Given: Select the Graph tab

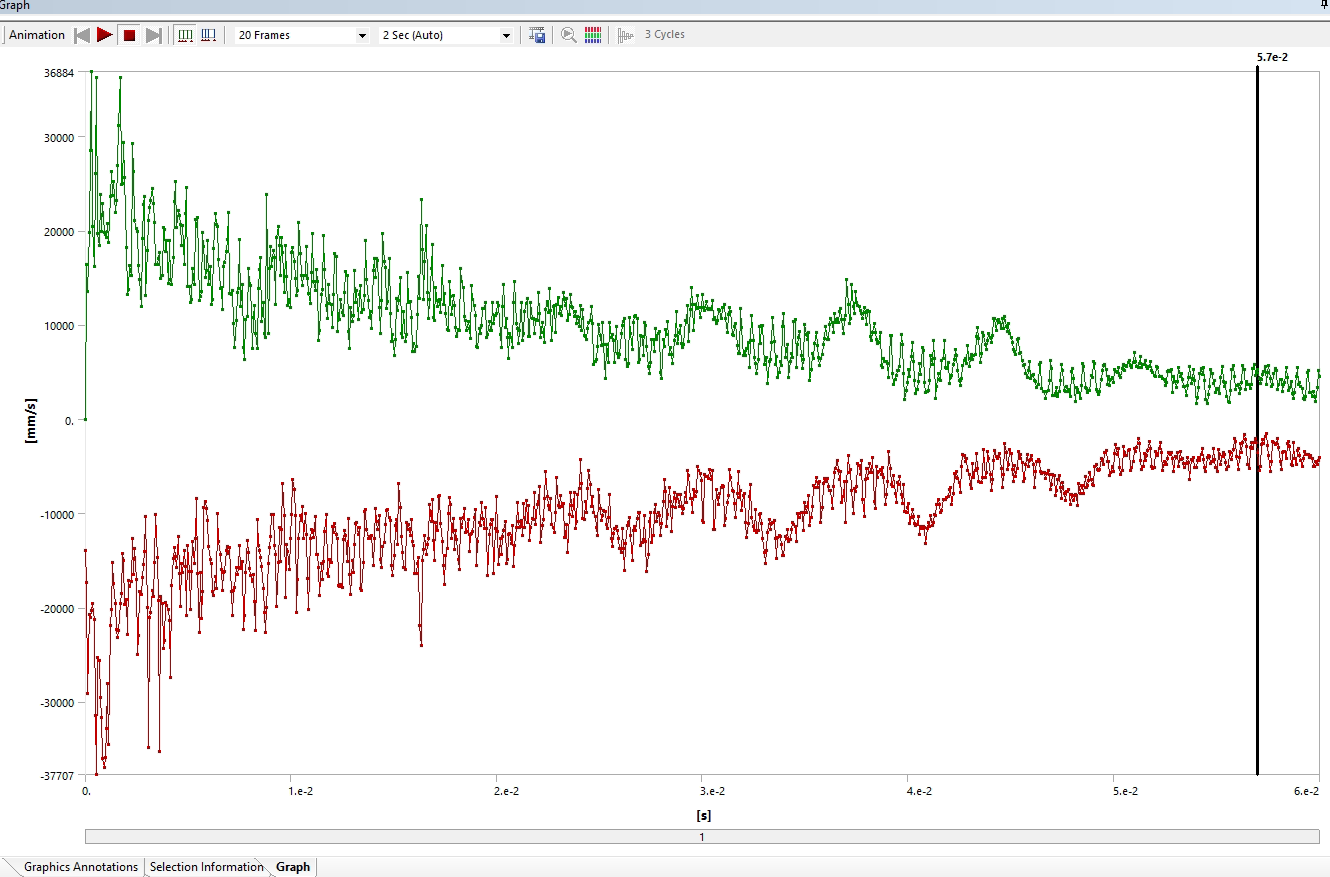Looking at the screenshot, I should point(293,867).
